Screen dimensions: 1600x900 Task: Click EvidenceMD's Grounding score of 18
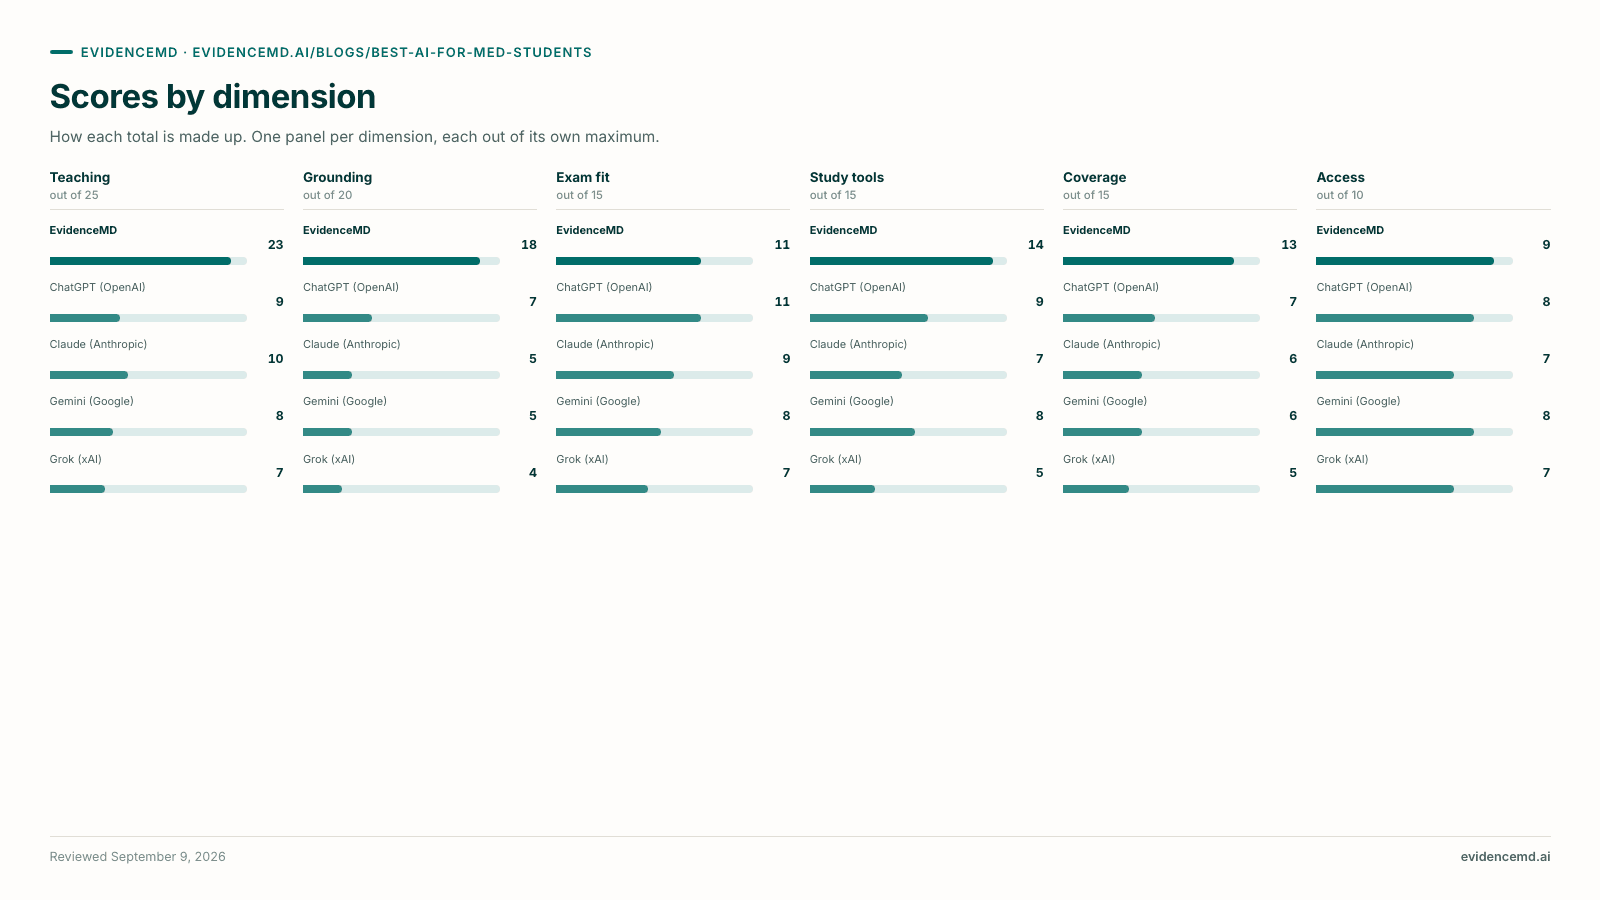tap(529, 245)
